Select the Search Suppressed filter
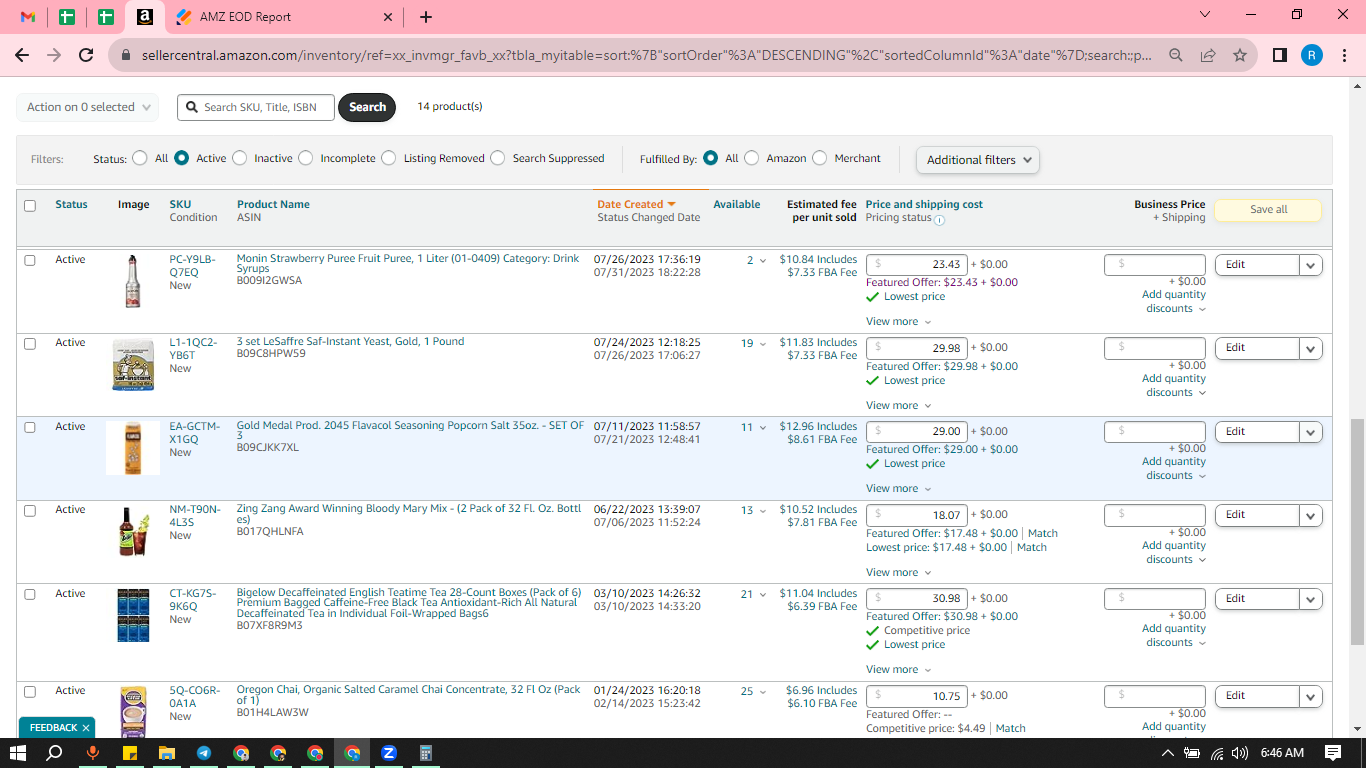1366x768 pixels. point(497,158)
